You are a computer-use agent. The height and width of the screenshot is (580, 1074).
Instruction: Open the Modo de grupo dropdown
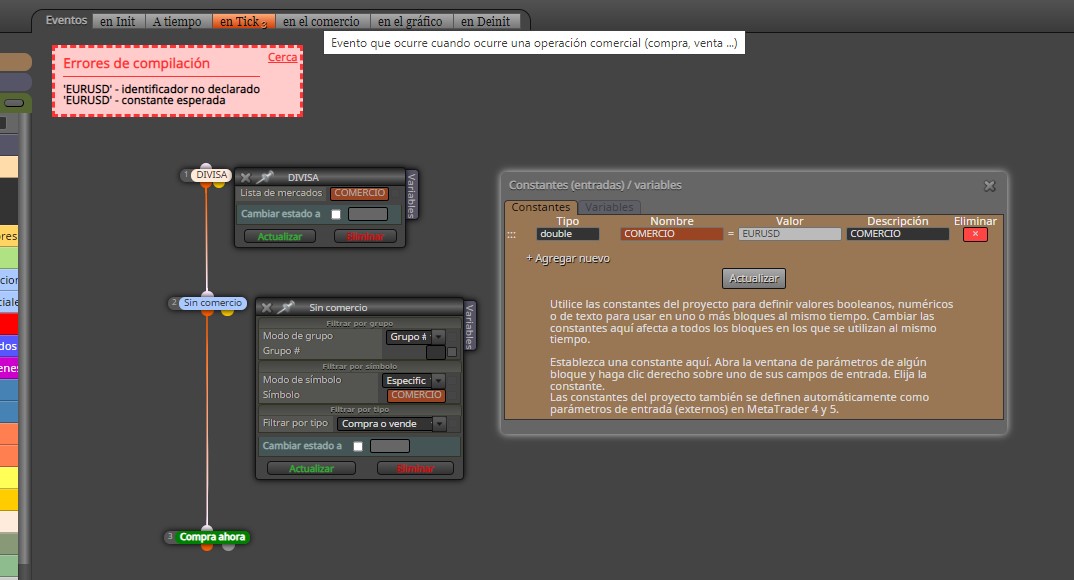(x=416, y=337)
